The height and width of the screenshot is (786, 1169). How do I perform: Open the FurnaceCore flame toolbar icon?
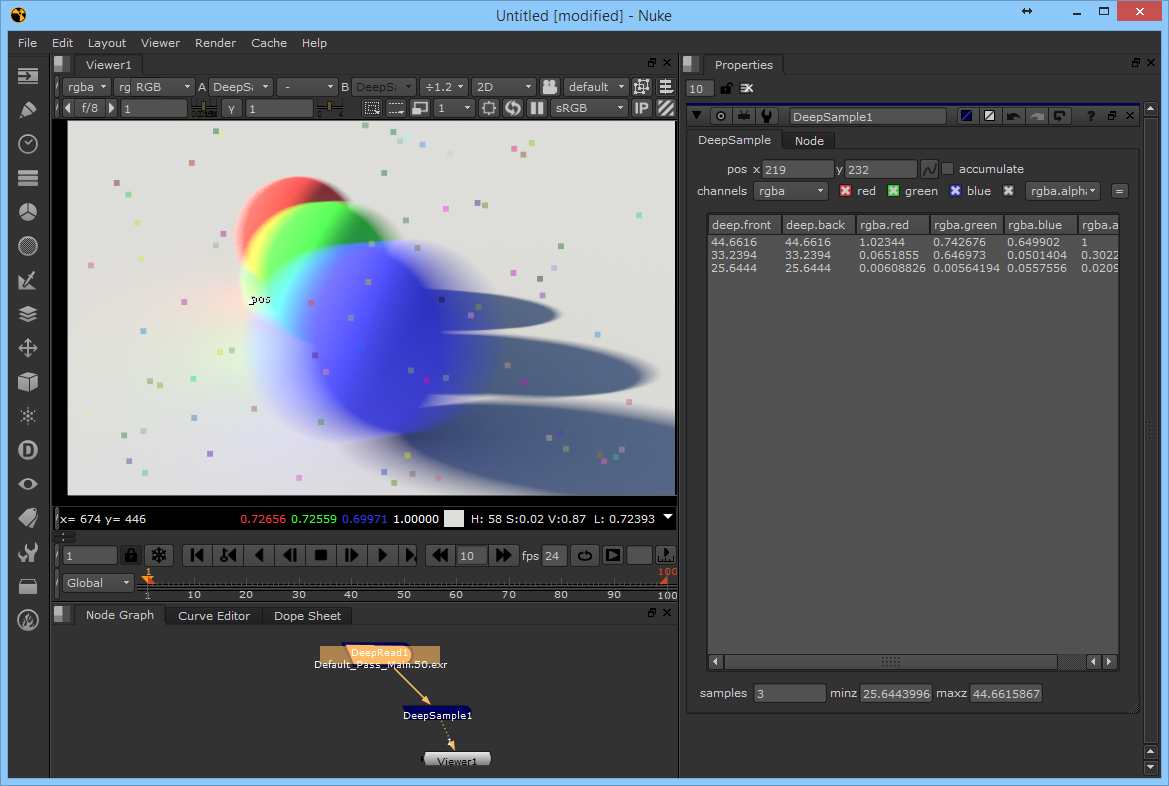pyautogui.click(x=28, y=620)
